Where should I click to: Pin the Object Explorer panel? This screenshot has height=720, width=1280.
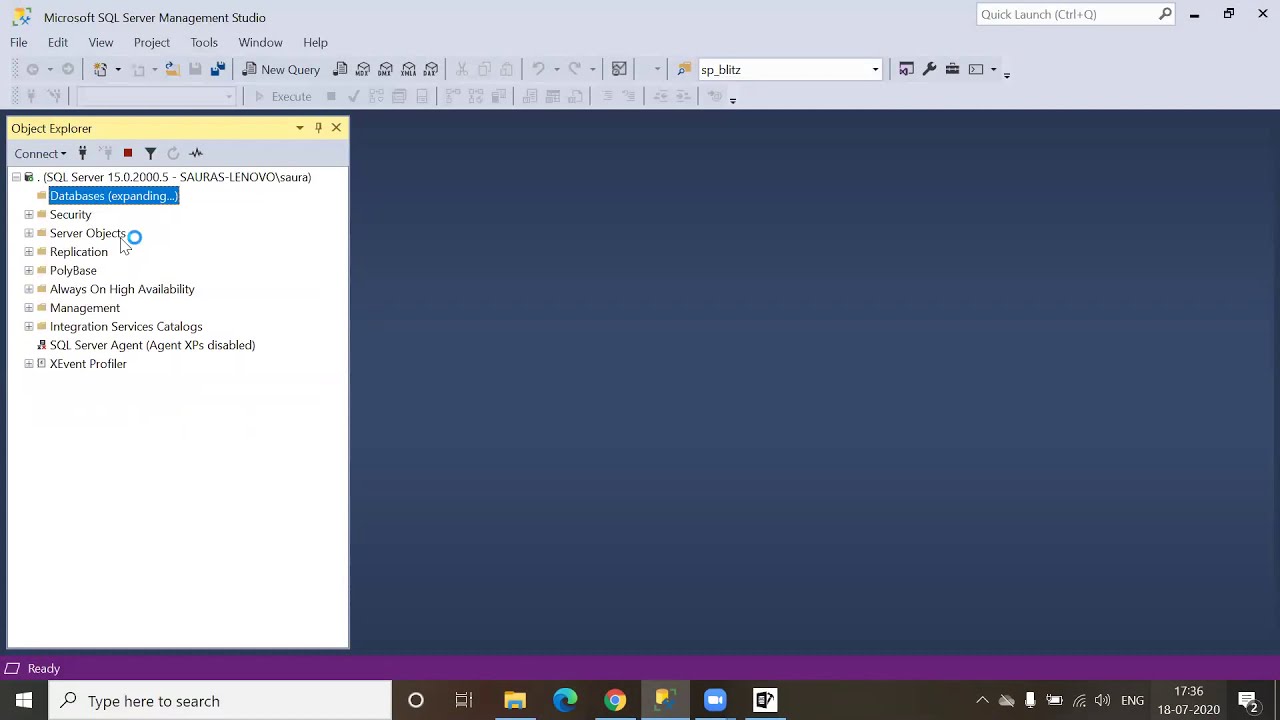[x=318, y=128]
